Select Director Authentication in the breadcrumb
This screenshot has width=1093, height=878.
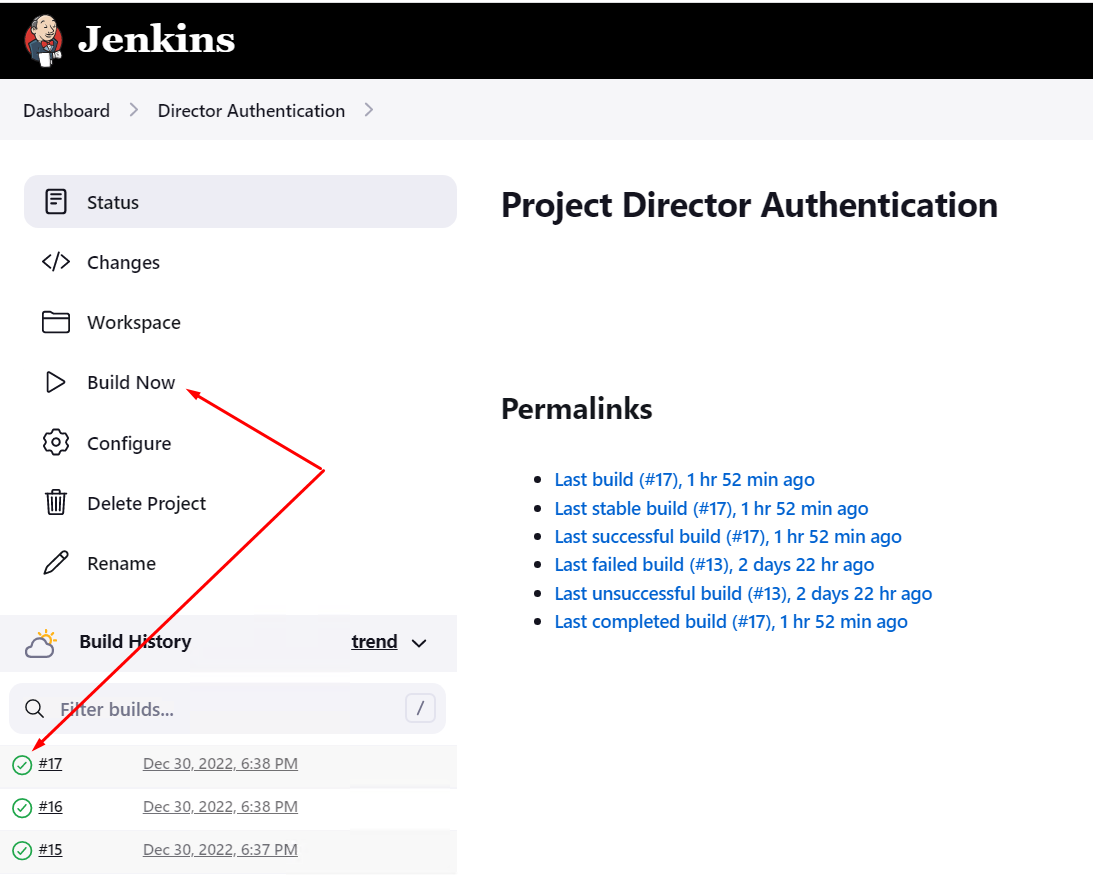click(251, 110)
